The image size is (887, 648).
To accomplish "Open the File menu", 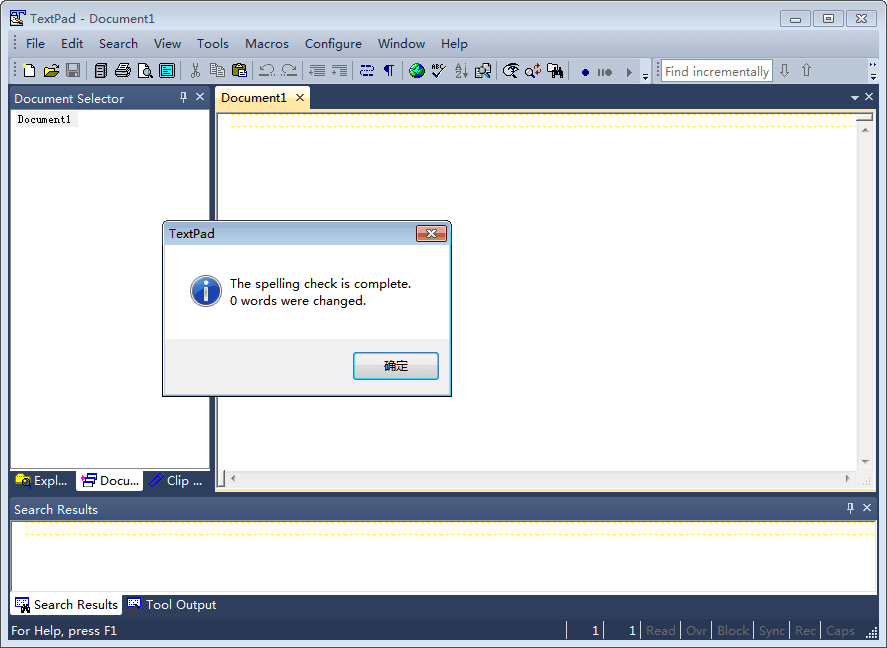I will (x=35, y=44).
